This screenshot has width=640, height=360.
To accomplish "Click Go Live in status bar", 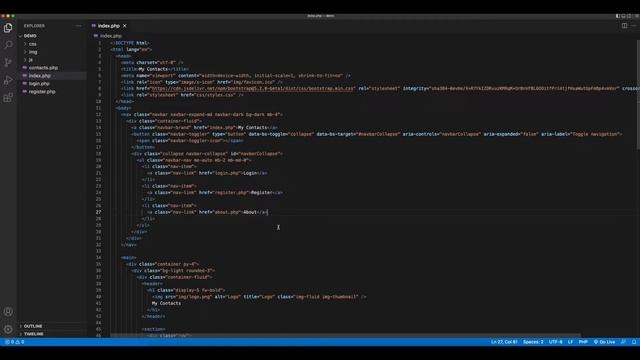I will point(604,342).
